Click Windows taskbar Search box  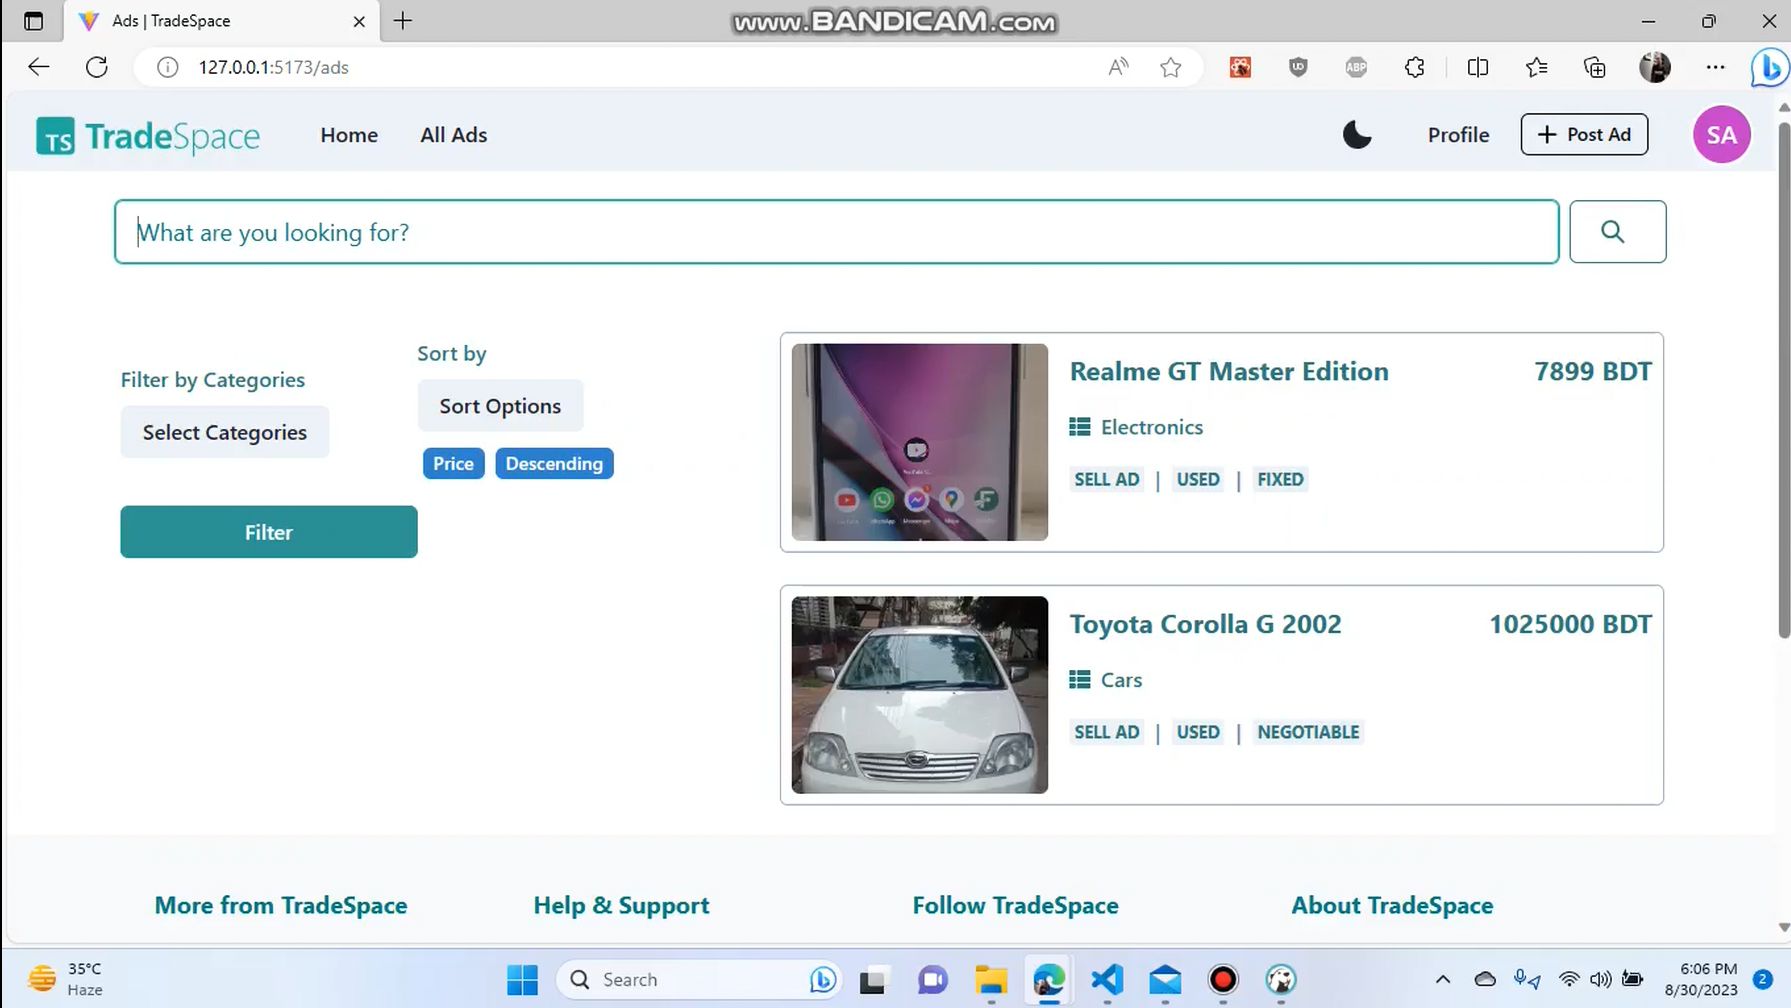pyautogui.click(x=699, y=980)
